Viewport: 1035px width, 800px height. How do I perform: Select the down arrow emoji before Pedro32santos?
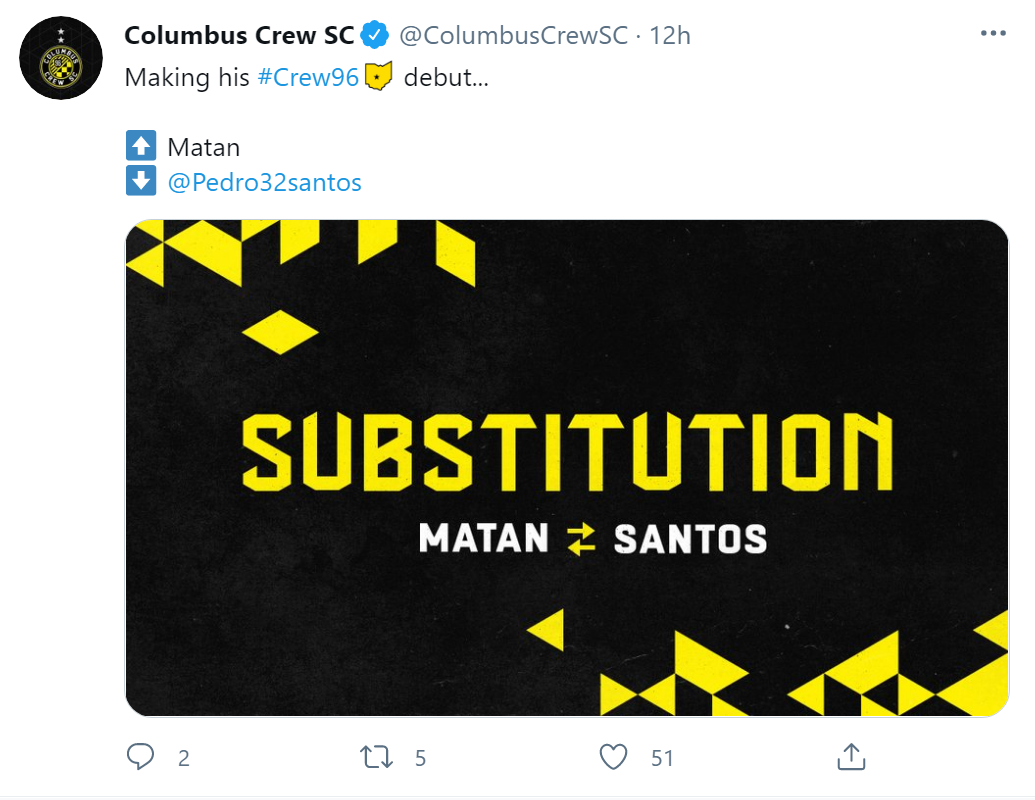(140, 181)
